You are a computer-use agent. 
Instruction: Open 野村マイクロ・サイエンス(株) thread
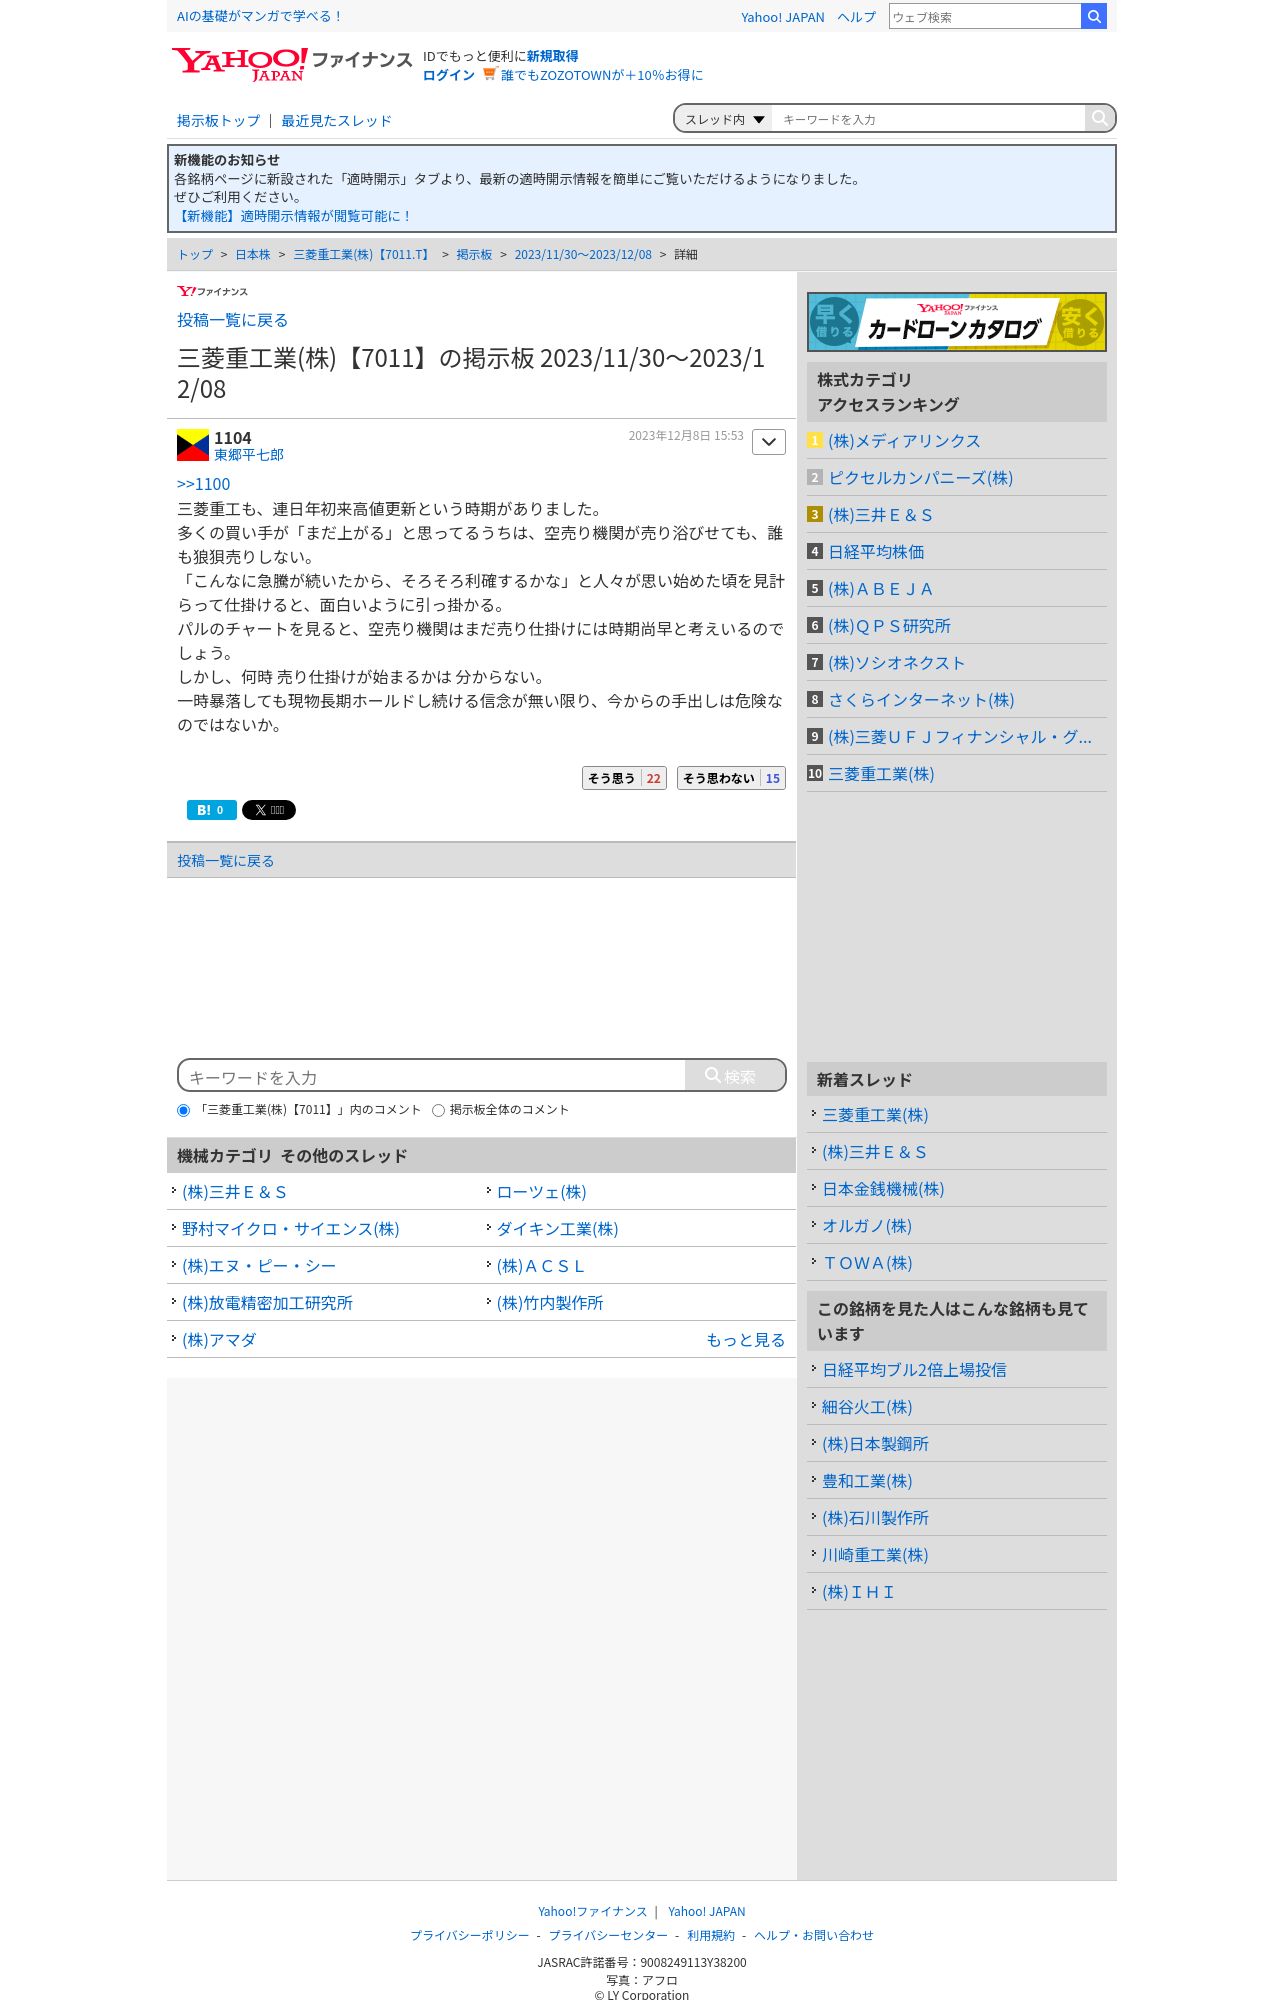coord(290,1229)
